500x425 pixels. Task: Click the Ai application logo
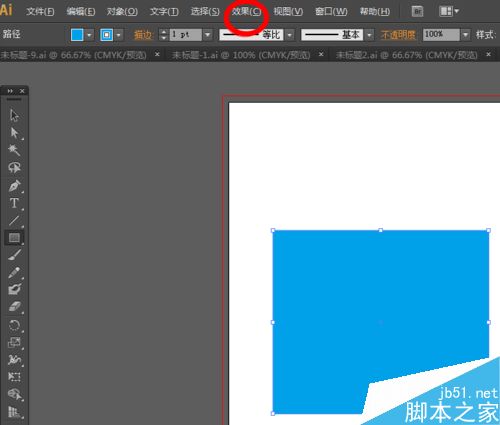pyautogui.click(x=6, y=10)
